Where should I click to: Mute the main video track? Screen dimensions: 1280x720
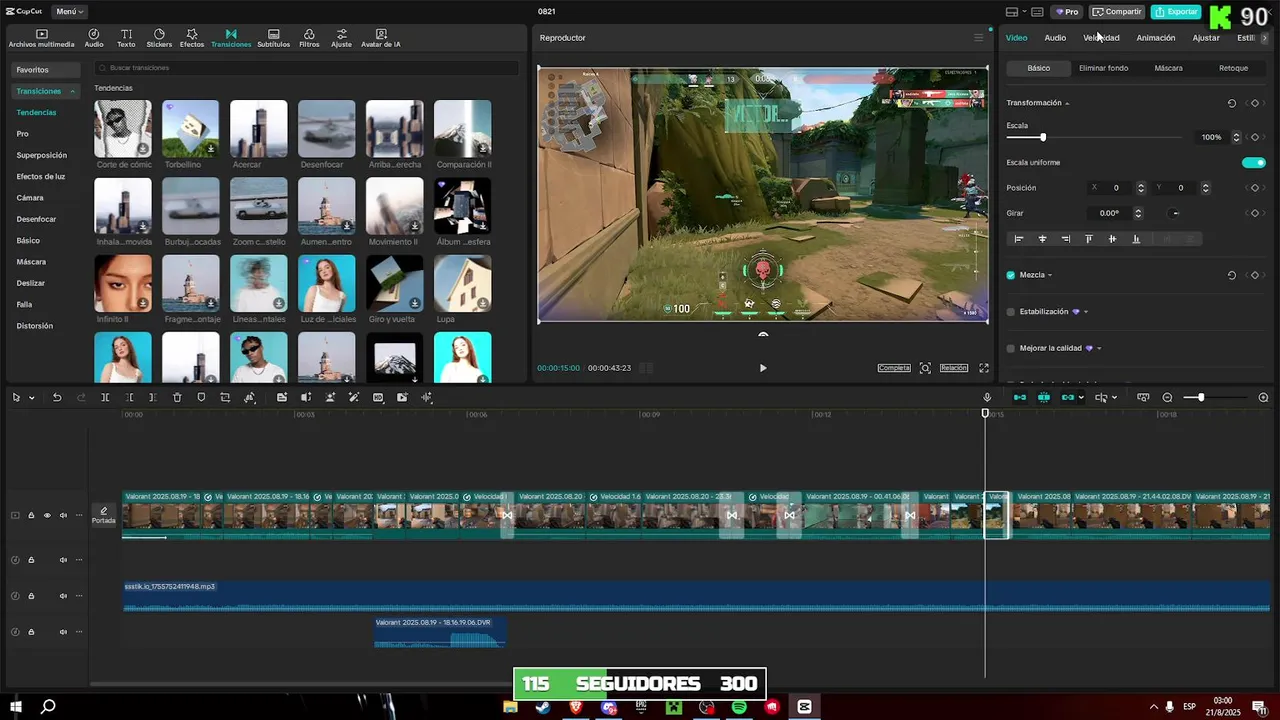[x=63, y=516]
